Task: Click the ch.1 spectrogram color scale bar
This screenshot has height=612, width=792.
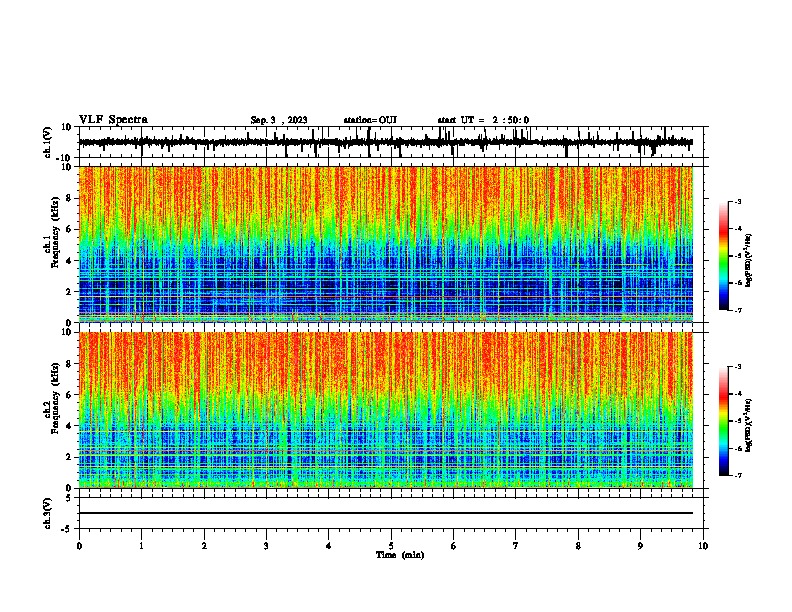Action: pos(724,255)
